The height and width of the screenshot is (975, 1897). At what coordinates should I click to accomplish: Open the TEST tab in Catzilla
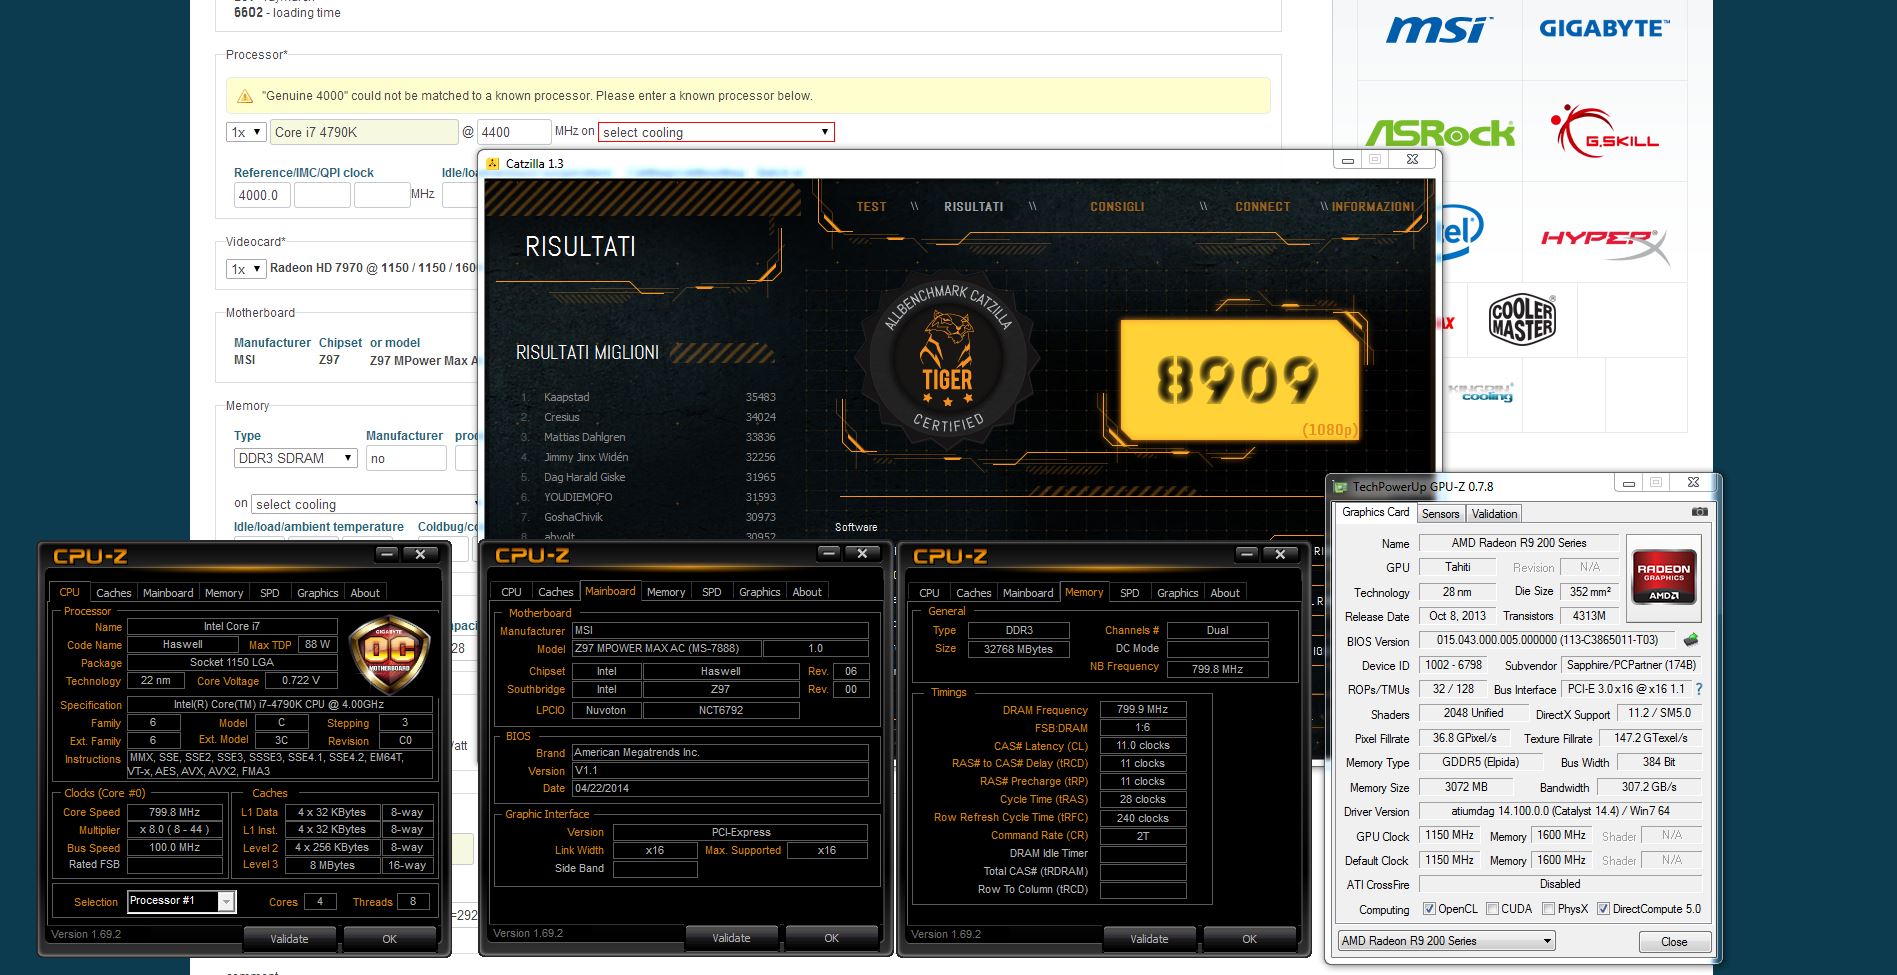coord(871,207)
